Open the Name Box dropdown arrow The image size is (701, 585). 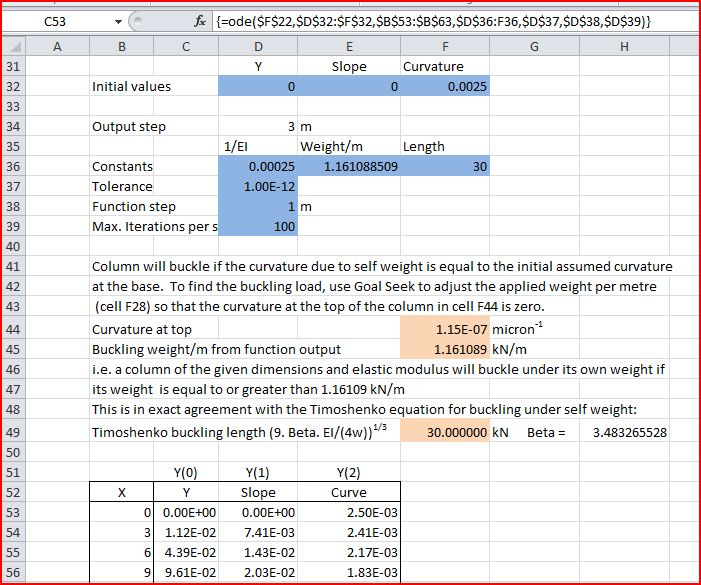tap(120, 21)
